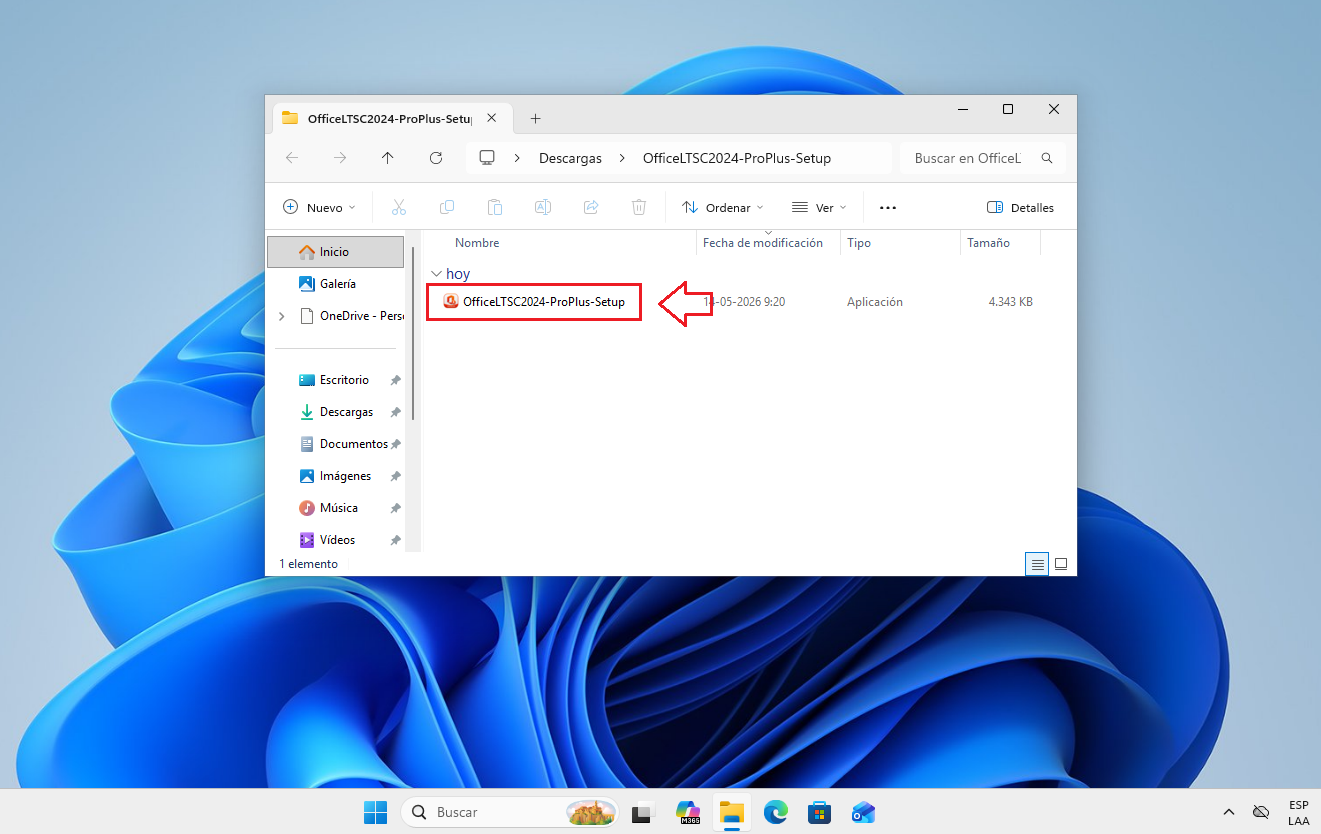Open Microsoft Store from the taskbar
Image resolution: width=1321 pixels, height=834 pixels.
pos(820,812)
